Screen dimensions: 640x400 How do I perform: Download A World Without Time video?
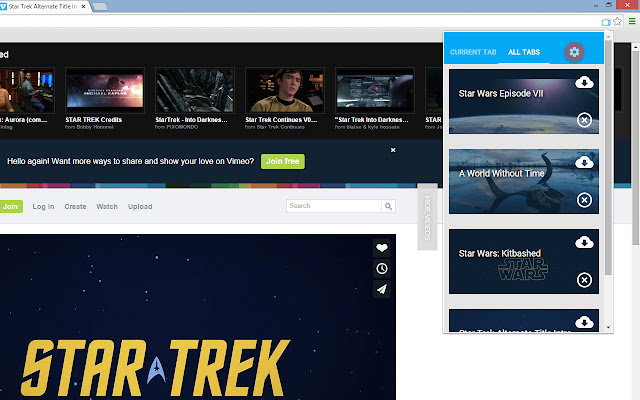click(x=584, y=162)
